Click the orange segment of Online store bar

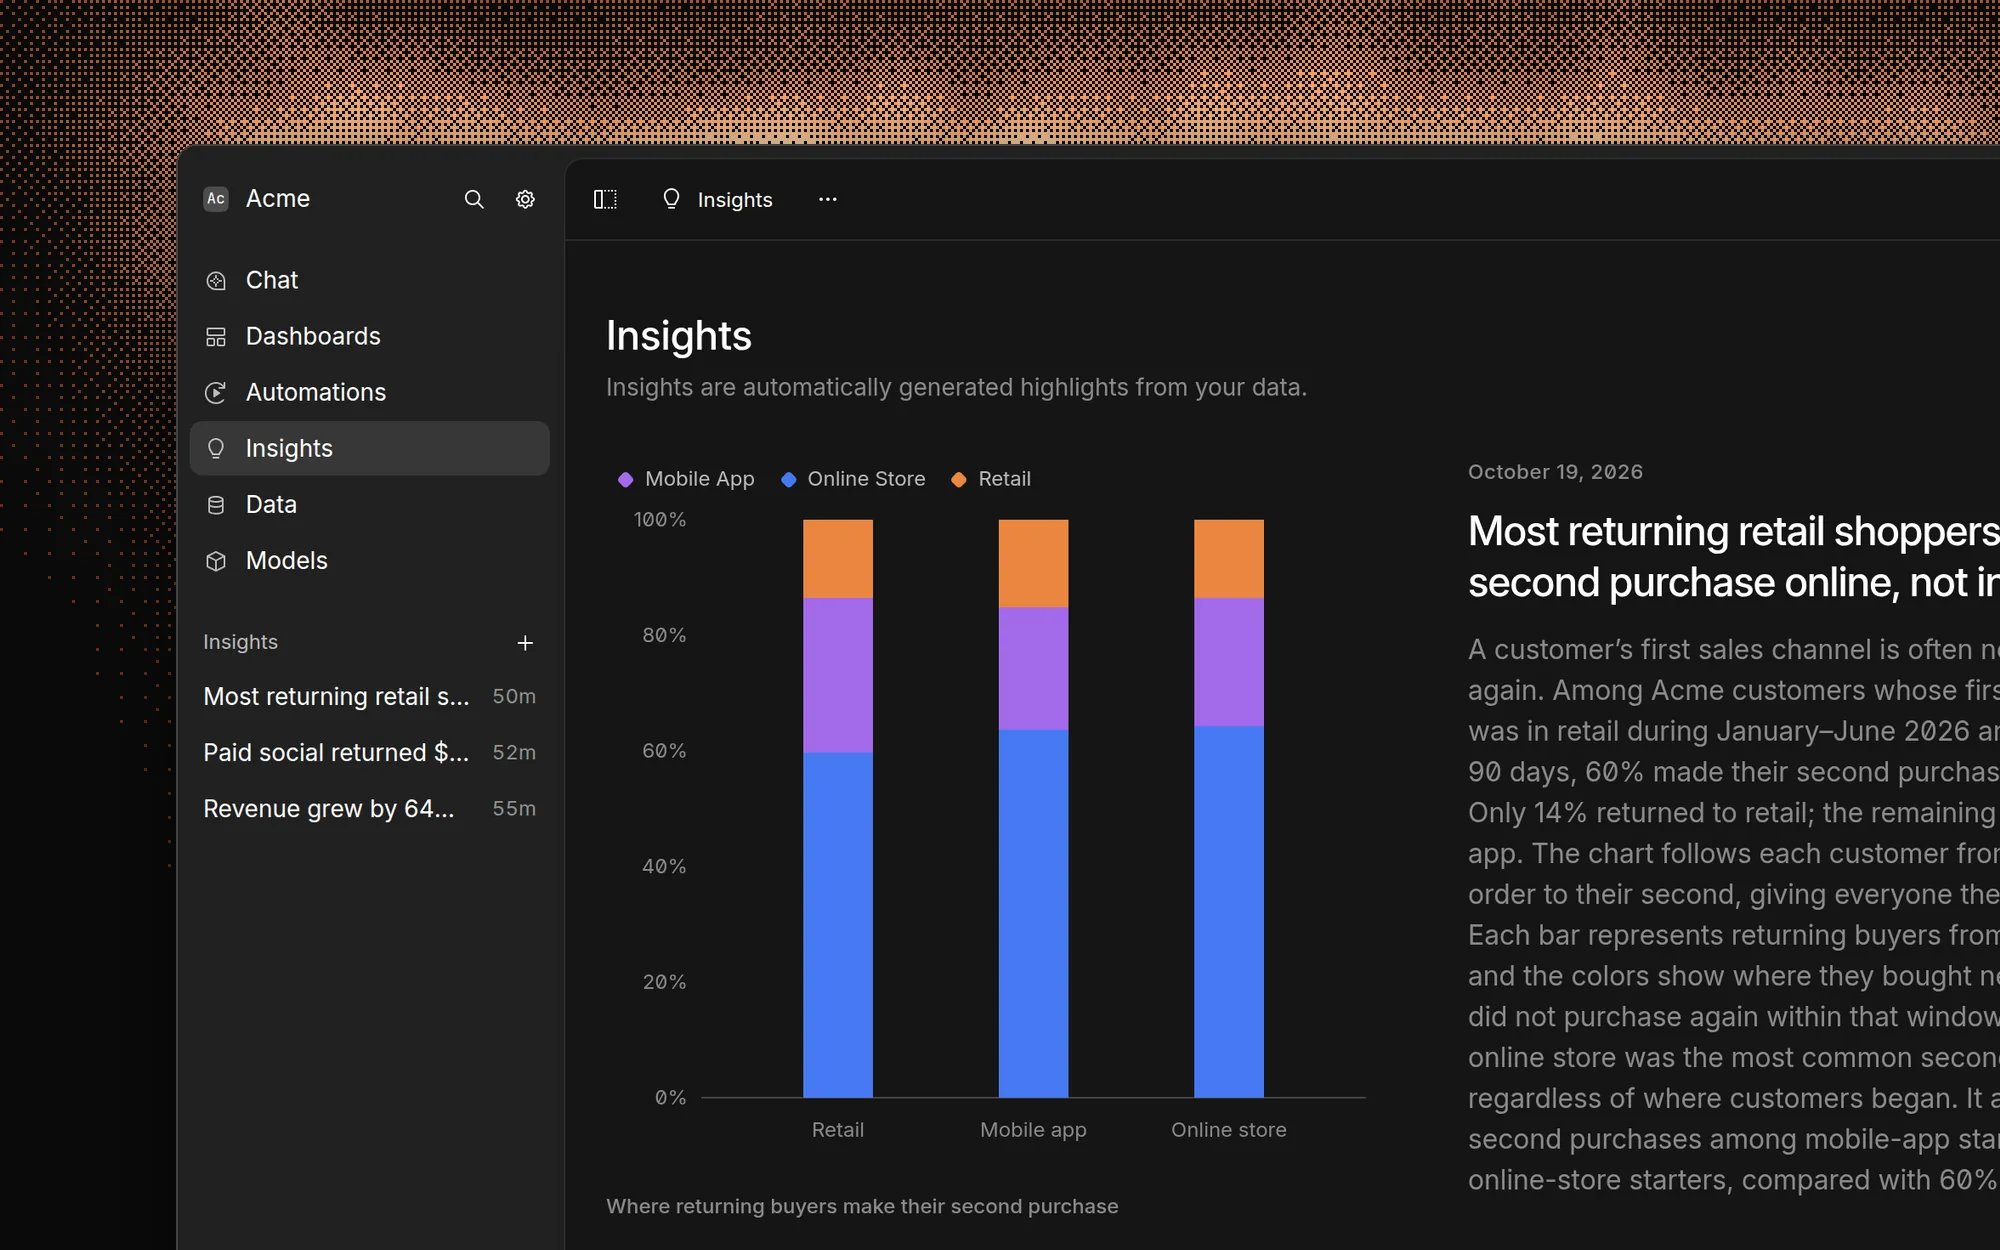(x=1229, y=559)
